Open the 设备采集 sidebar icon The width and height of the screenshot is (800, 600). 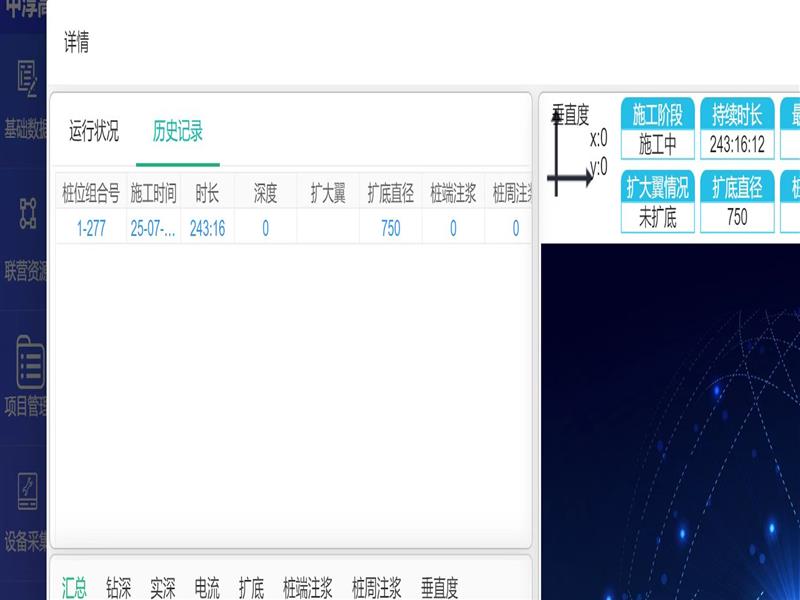[28, 494]
